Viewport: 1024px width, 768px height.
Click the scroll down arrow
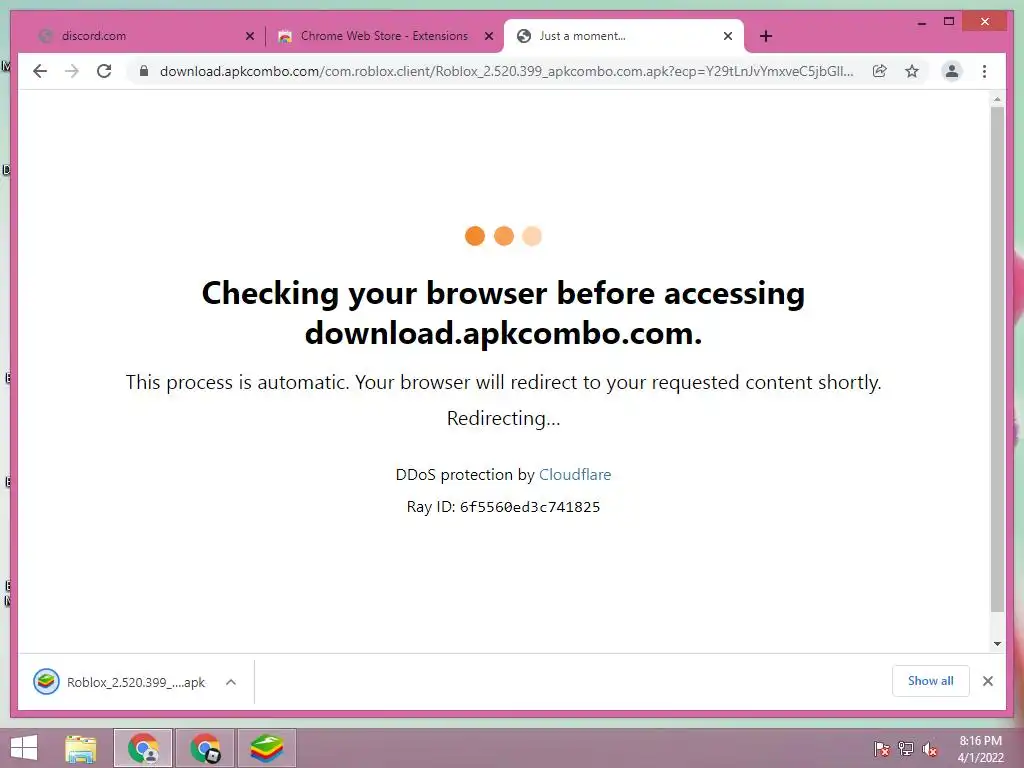[x=997, y=644]
